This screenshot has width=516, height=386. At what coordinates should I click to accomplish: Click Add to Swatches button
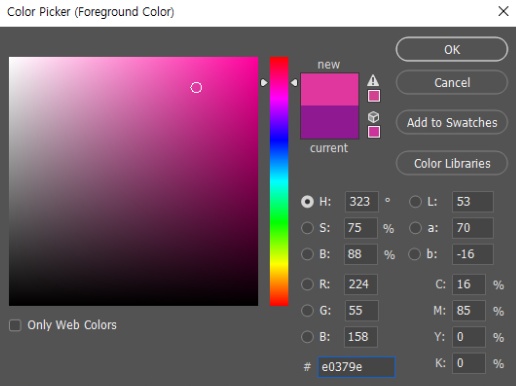[x=452, y=122]
